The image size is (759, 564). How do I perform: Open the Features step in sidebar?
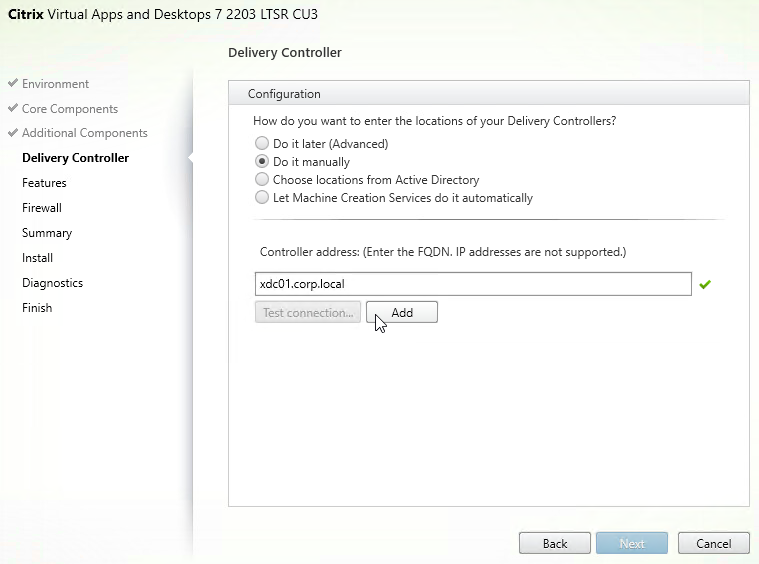[x=44, y=183]
